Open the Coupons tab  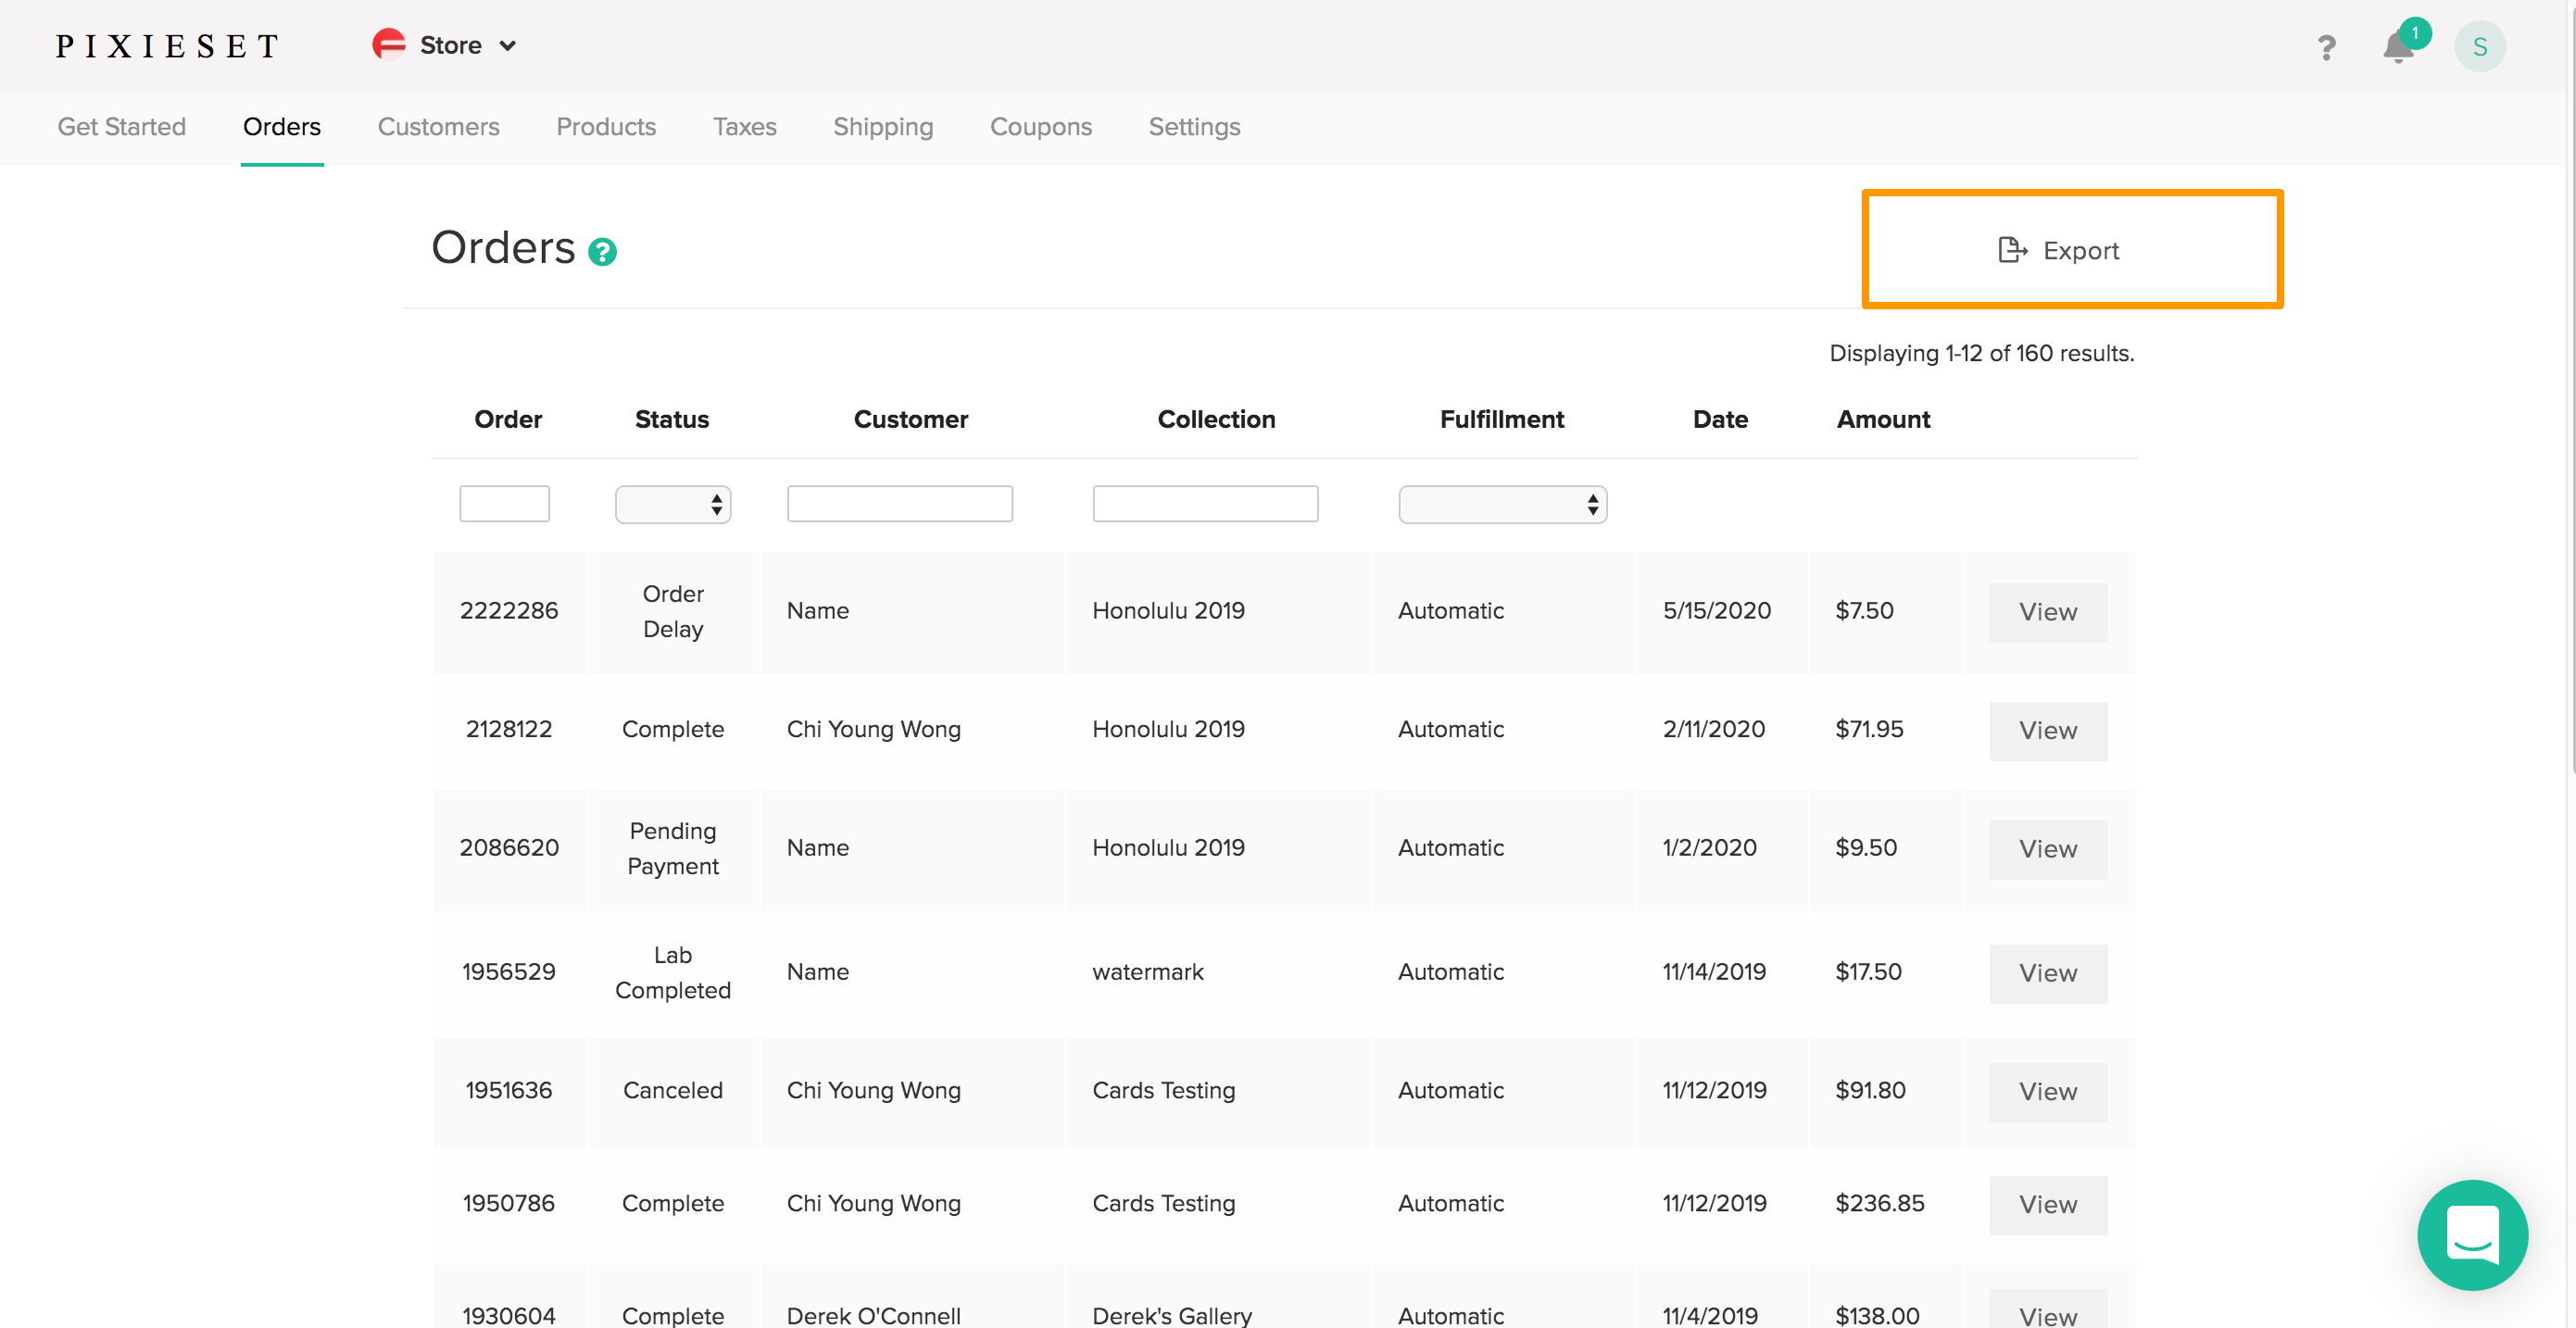1040,127
